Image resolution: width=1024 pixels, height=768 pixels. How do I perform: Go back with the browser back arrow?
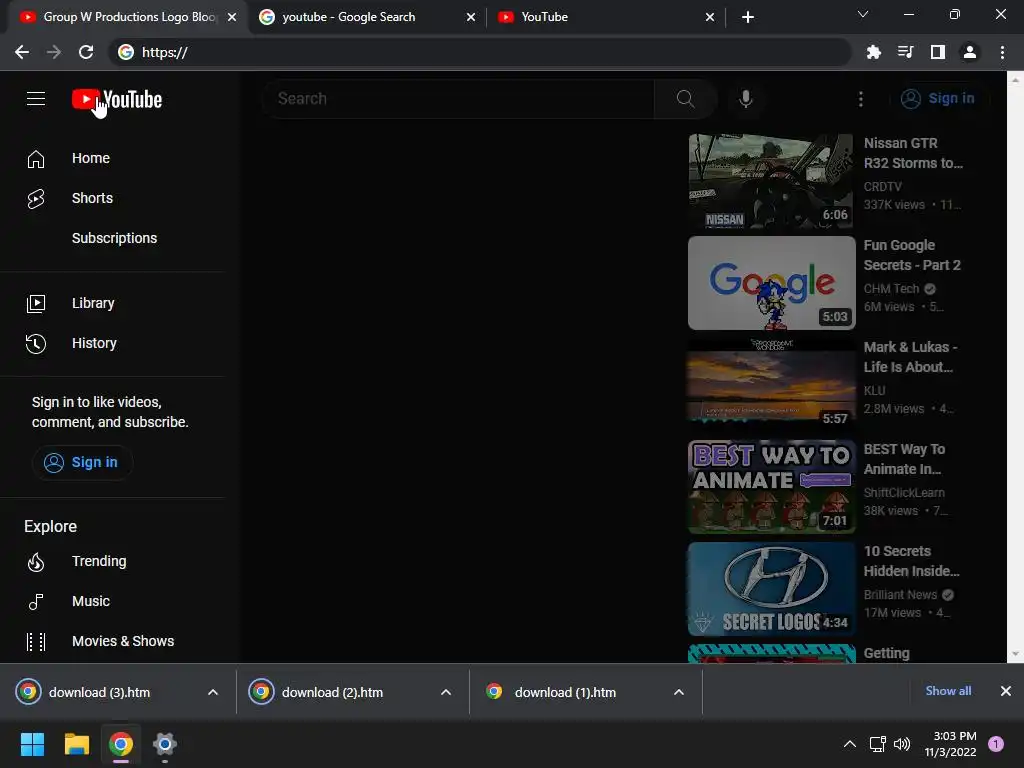click(22, 52)
